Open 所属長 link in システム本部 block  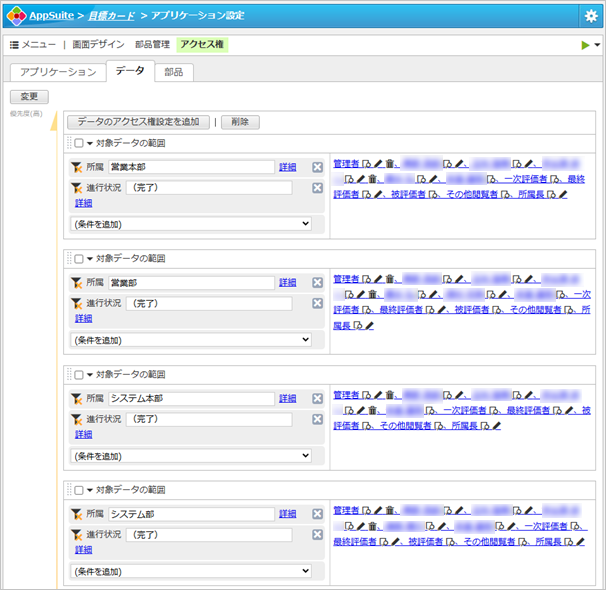[465, 426]
